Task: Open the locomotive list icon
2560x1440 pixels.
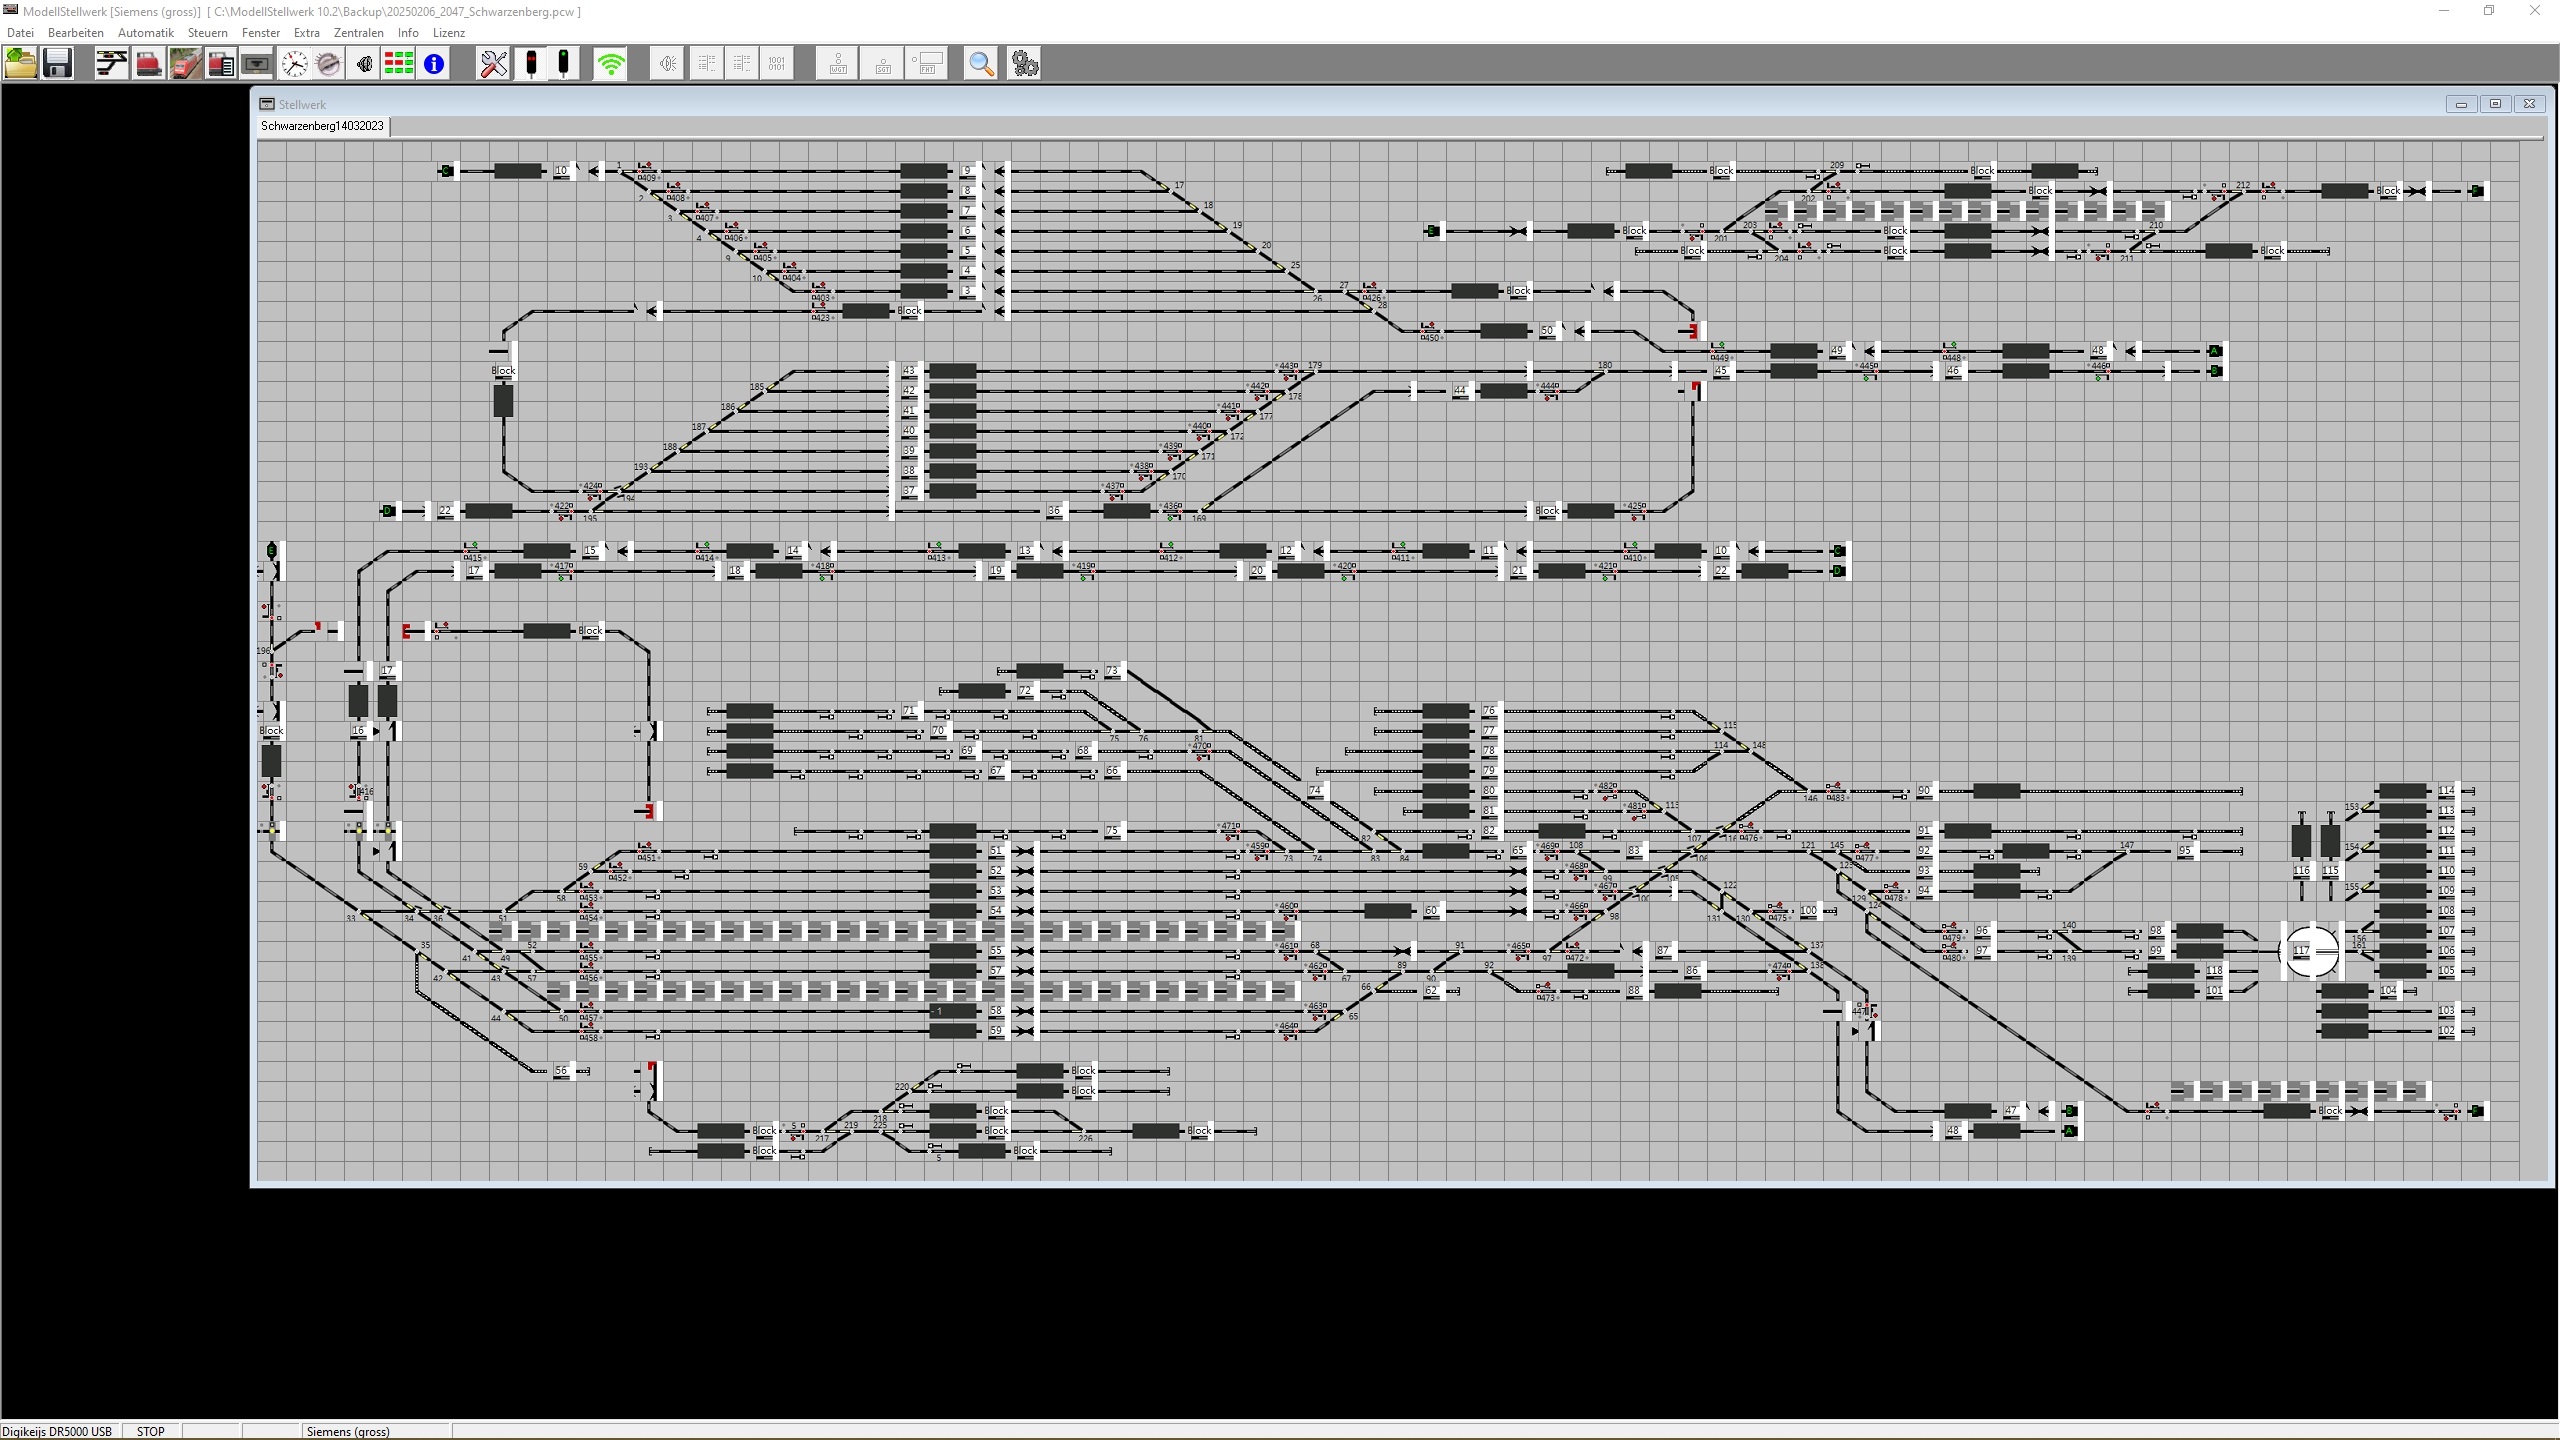Action: pos(221,63)
